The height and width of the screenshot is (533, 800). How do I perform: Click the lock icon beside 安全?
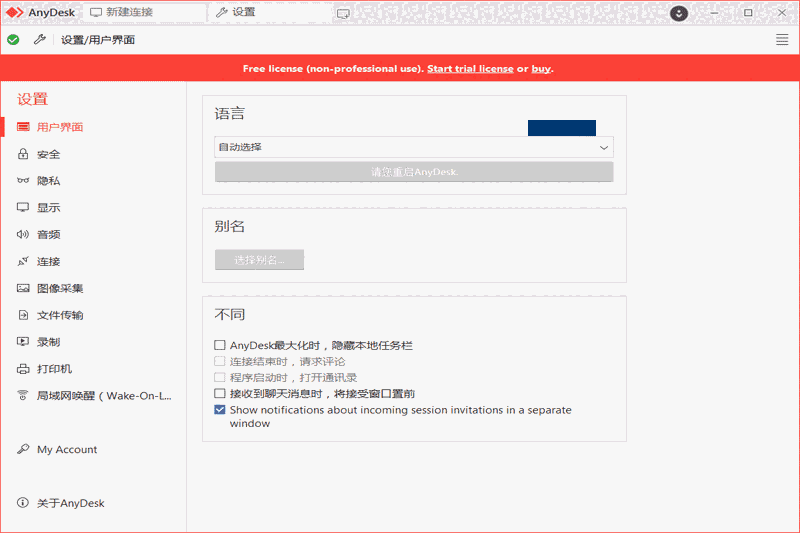pos(23,154)
